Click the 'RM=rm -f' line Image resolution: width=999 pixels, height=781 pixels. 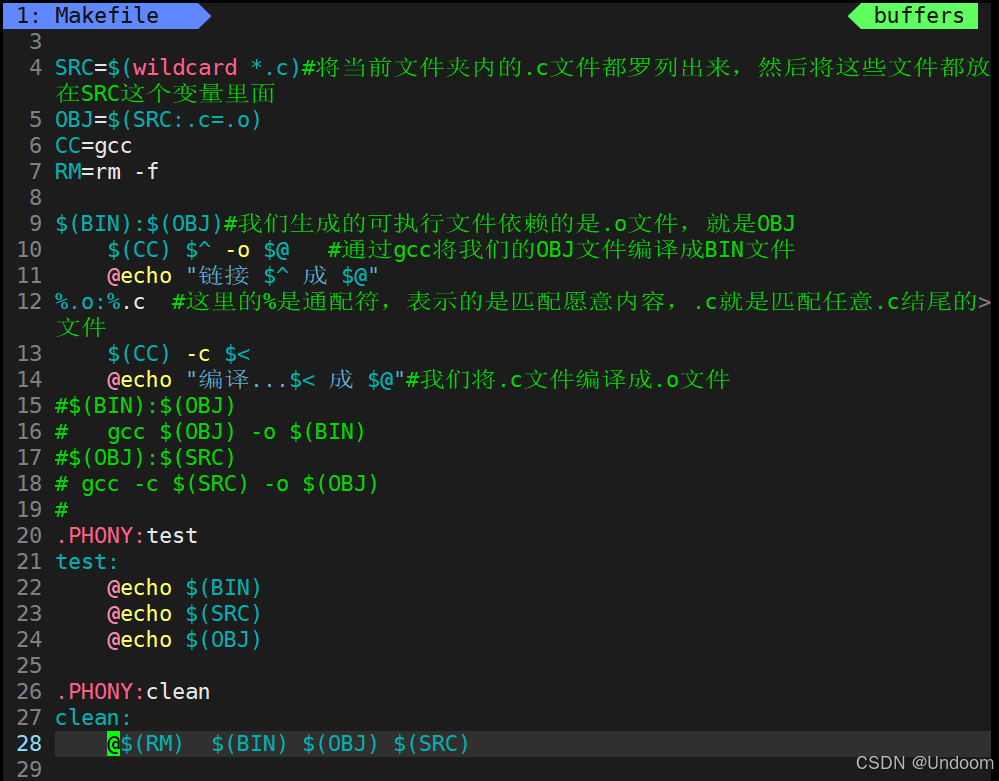pyautogui.click(x=106, y=171)
